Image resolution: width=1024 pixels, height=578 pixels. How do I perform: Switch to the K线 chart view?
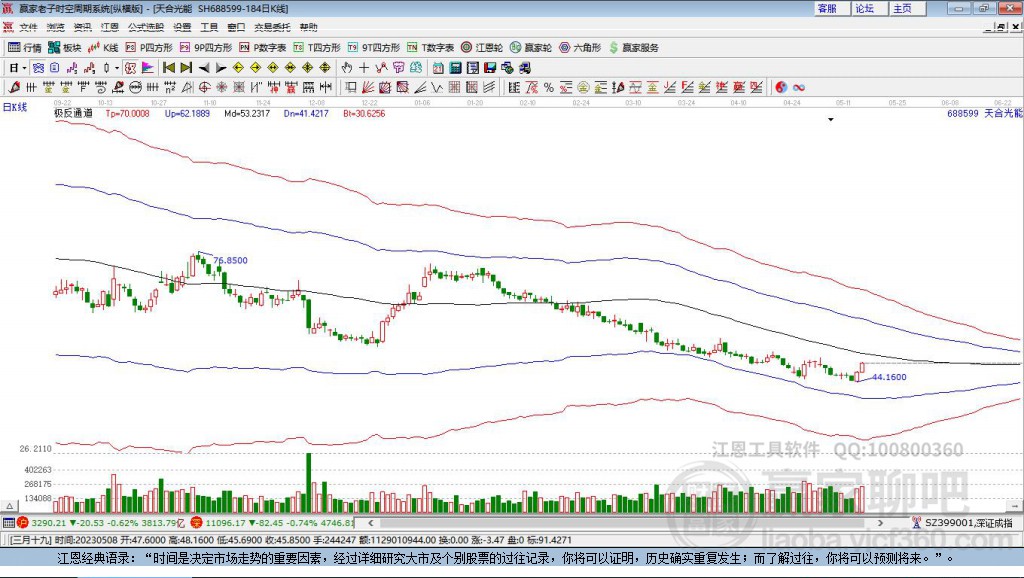pyautogui.click(x=103, y=48)
